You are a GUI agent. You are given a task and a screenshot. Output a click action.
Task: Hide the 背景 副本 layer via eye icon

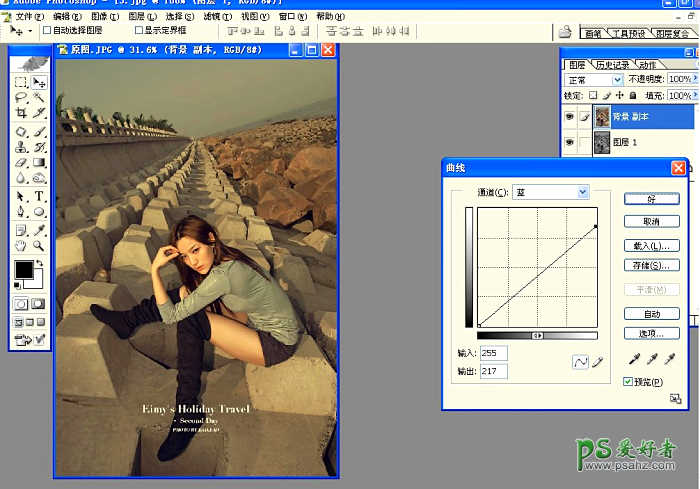(x=569, y=117)
